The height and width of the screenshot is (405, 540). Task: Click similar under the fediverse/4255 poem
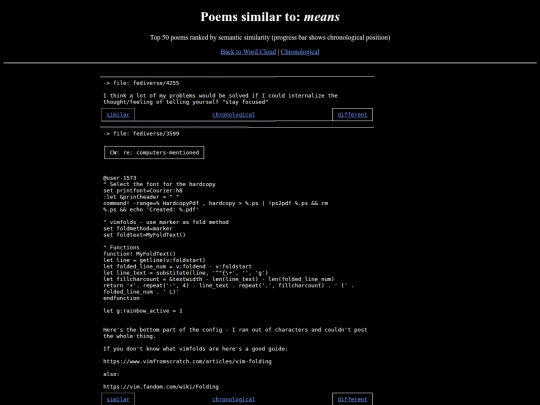pyautogui.click(x=118, y=115)
